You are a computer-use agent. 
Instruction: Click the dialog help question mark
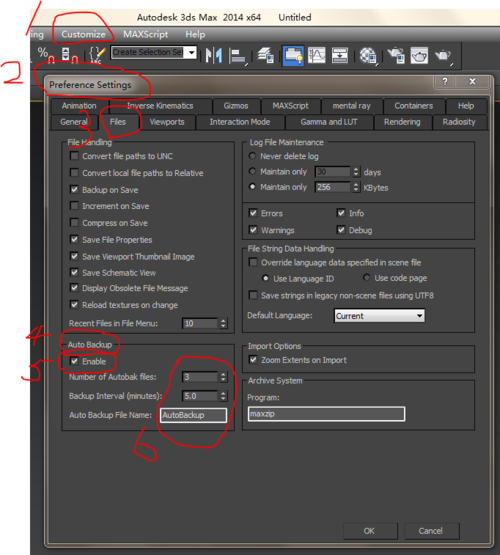(445, 81)
